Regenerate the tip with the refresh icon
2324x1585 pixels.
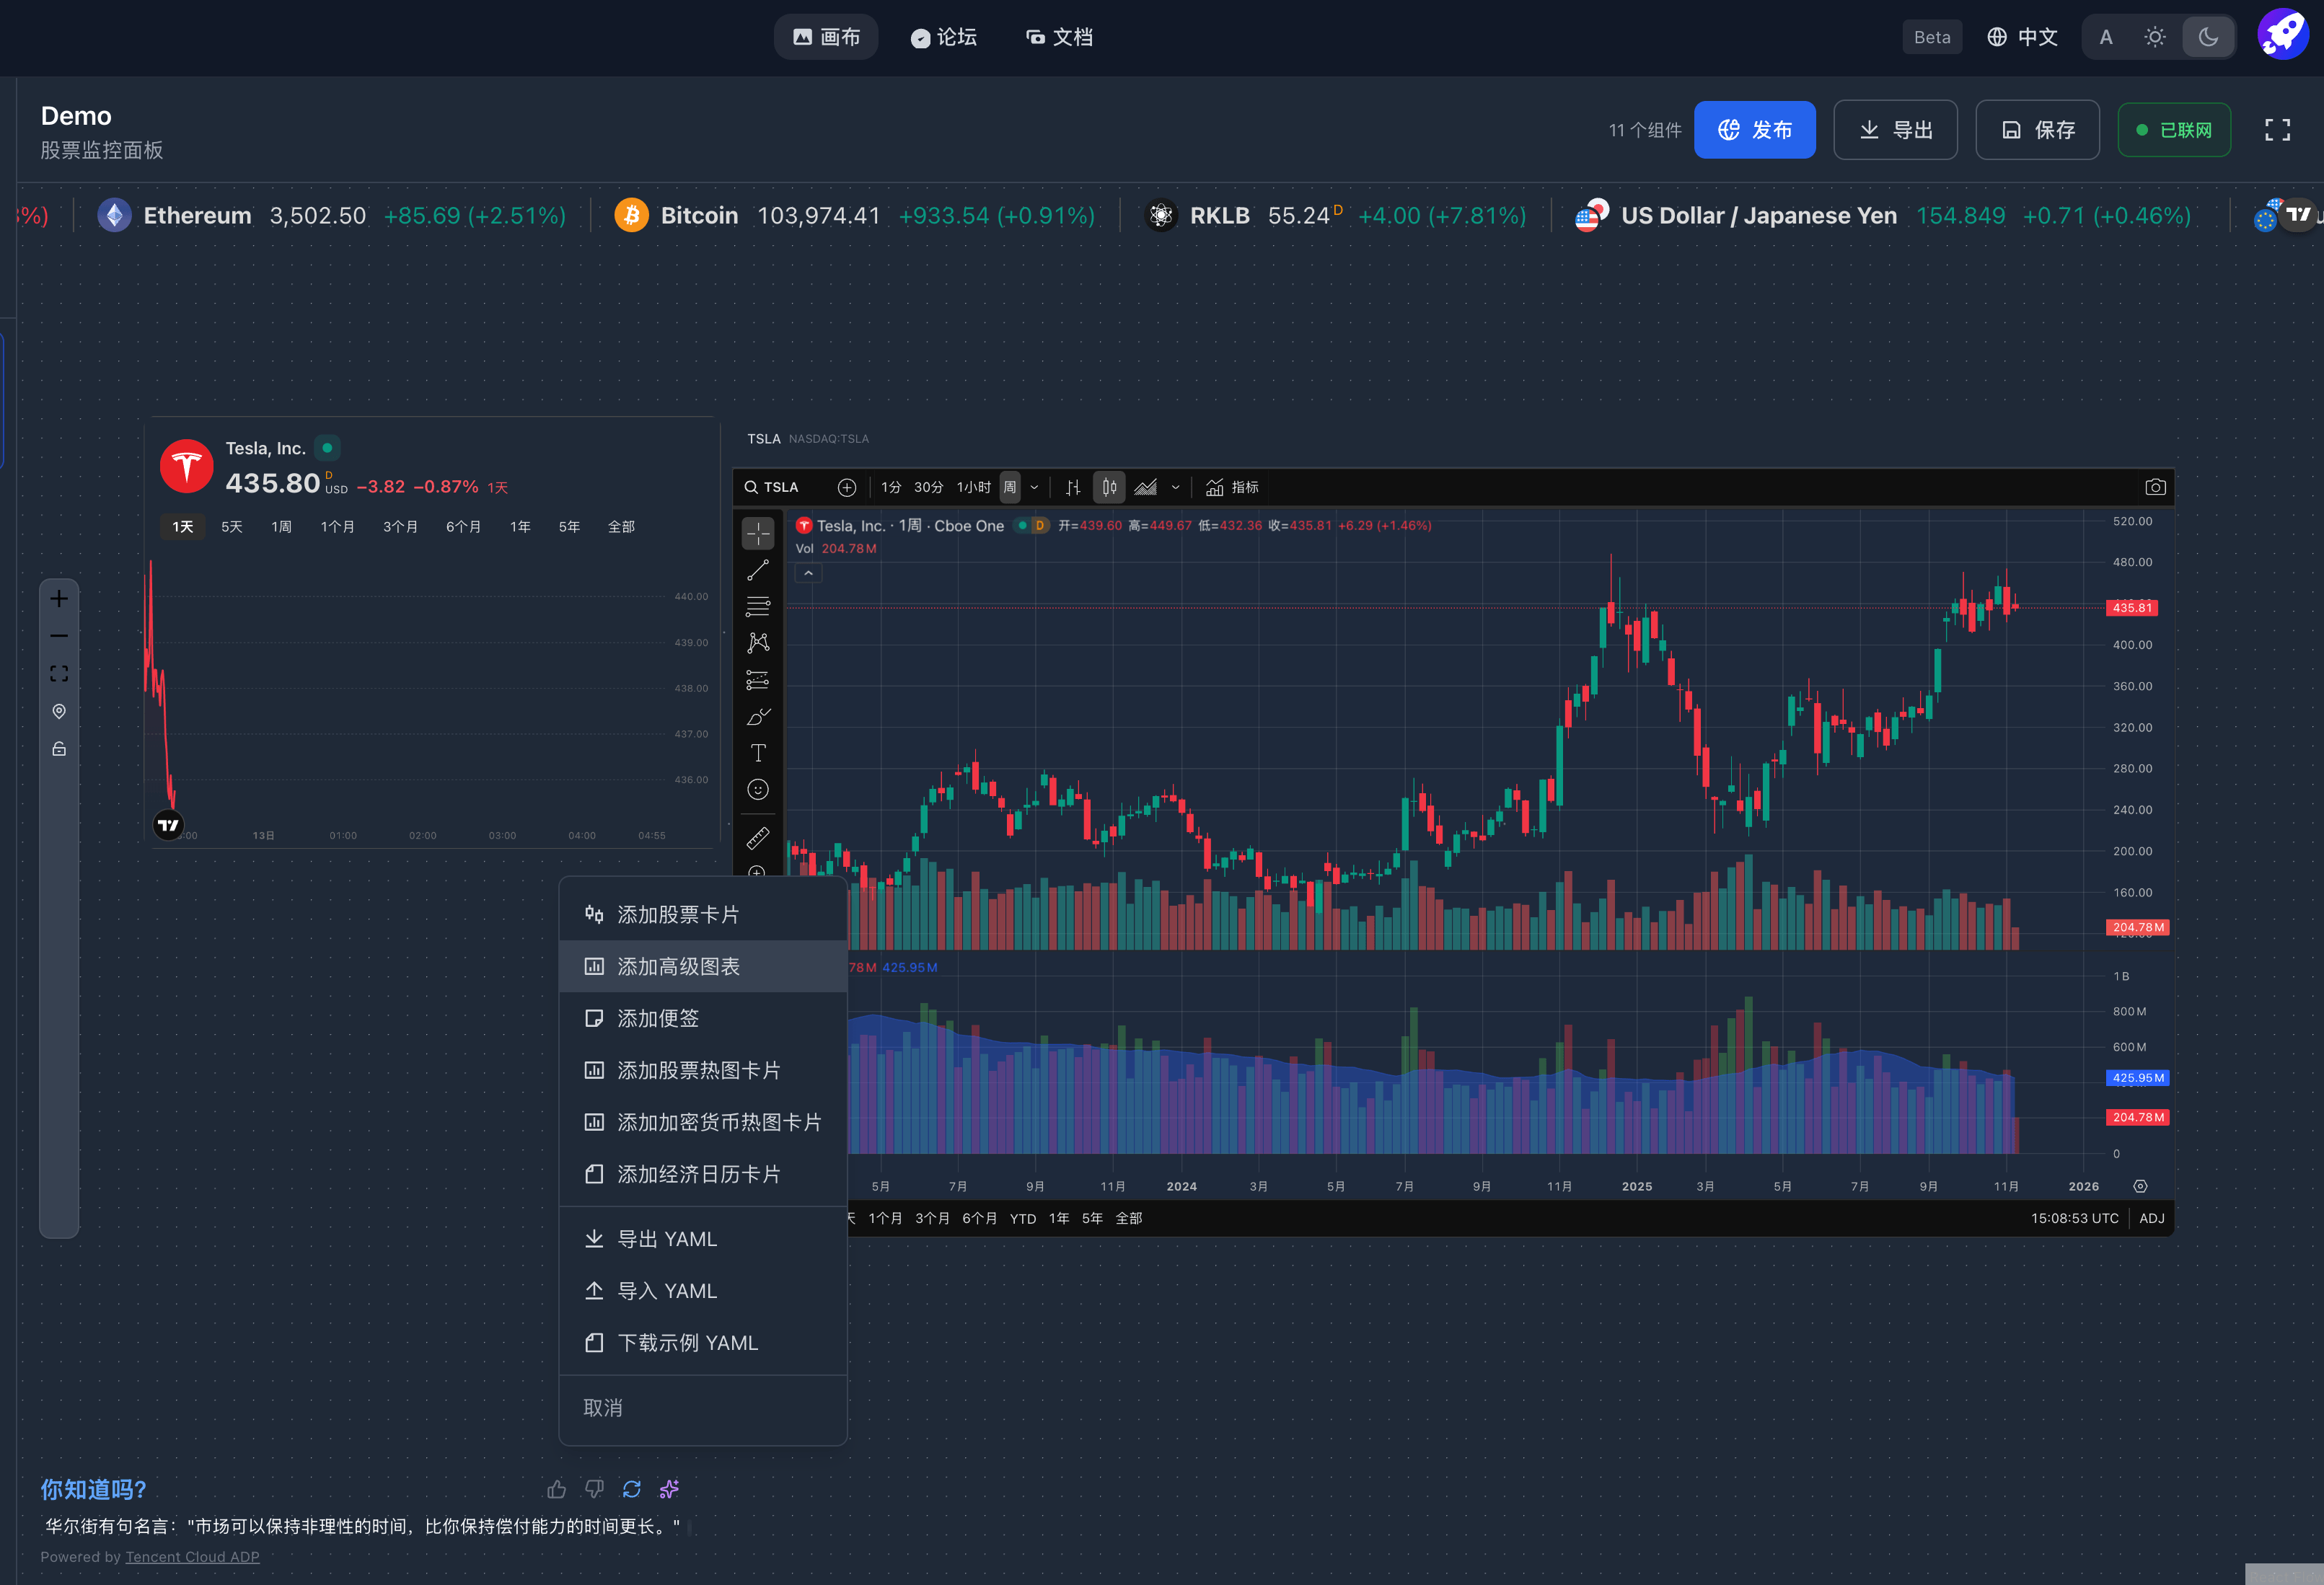[x=631, y=1489]
